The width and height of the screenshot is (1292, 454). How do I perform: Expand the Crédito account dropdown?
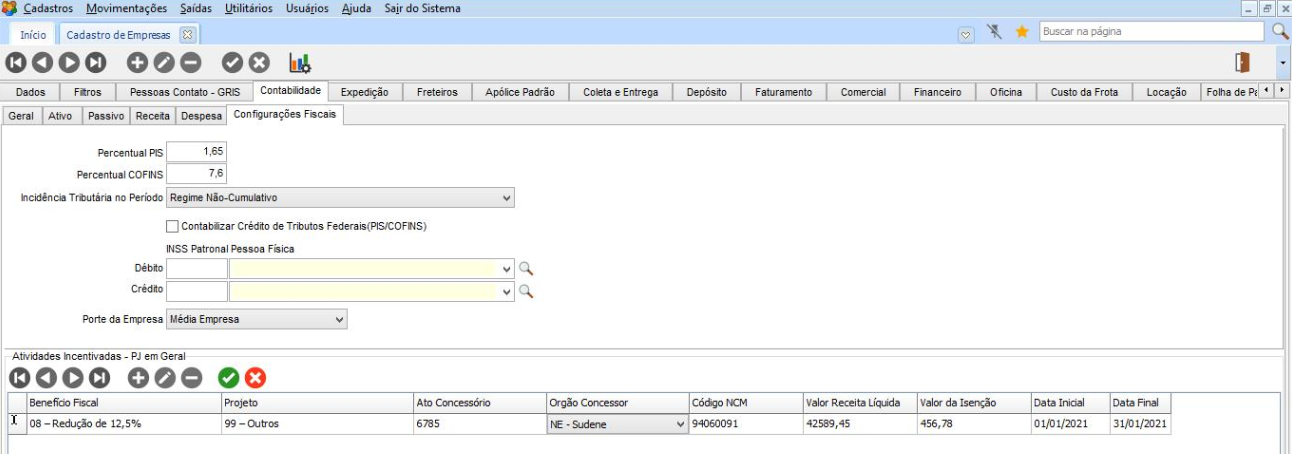pos(507,291)
